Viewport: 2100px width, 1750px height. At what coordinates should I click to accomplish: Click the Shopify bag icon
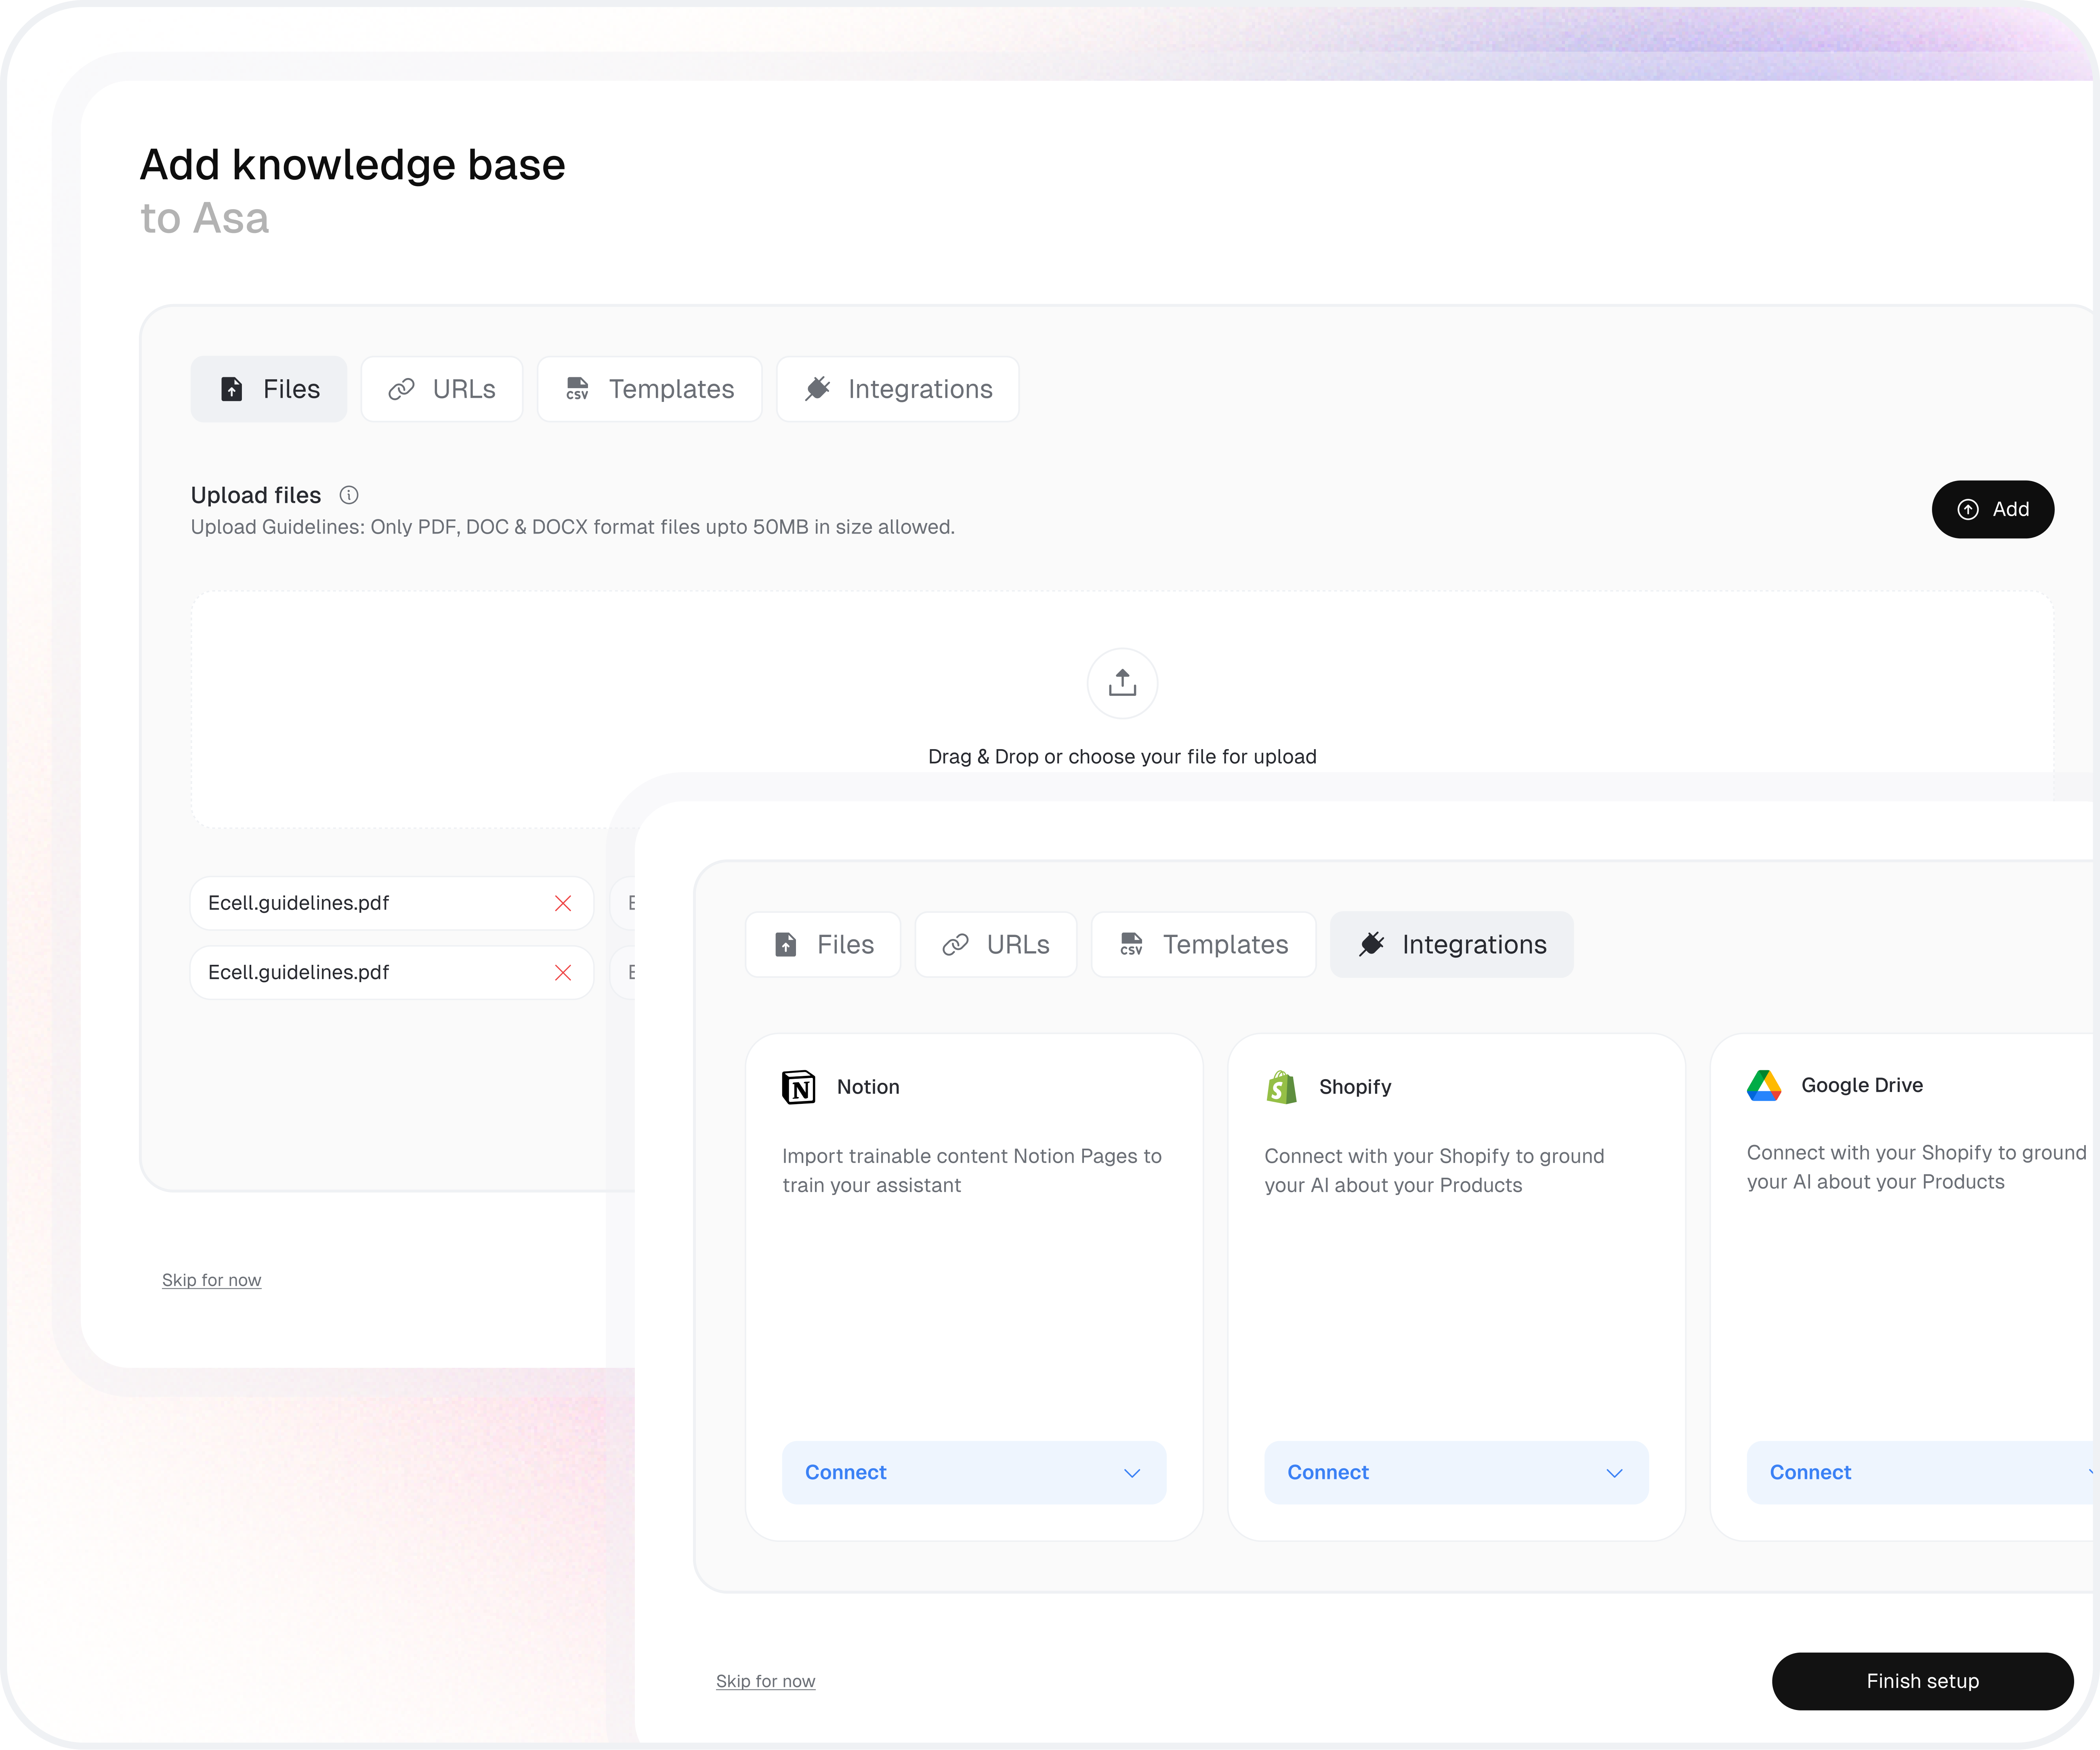point(1281,1087)
